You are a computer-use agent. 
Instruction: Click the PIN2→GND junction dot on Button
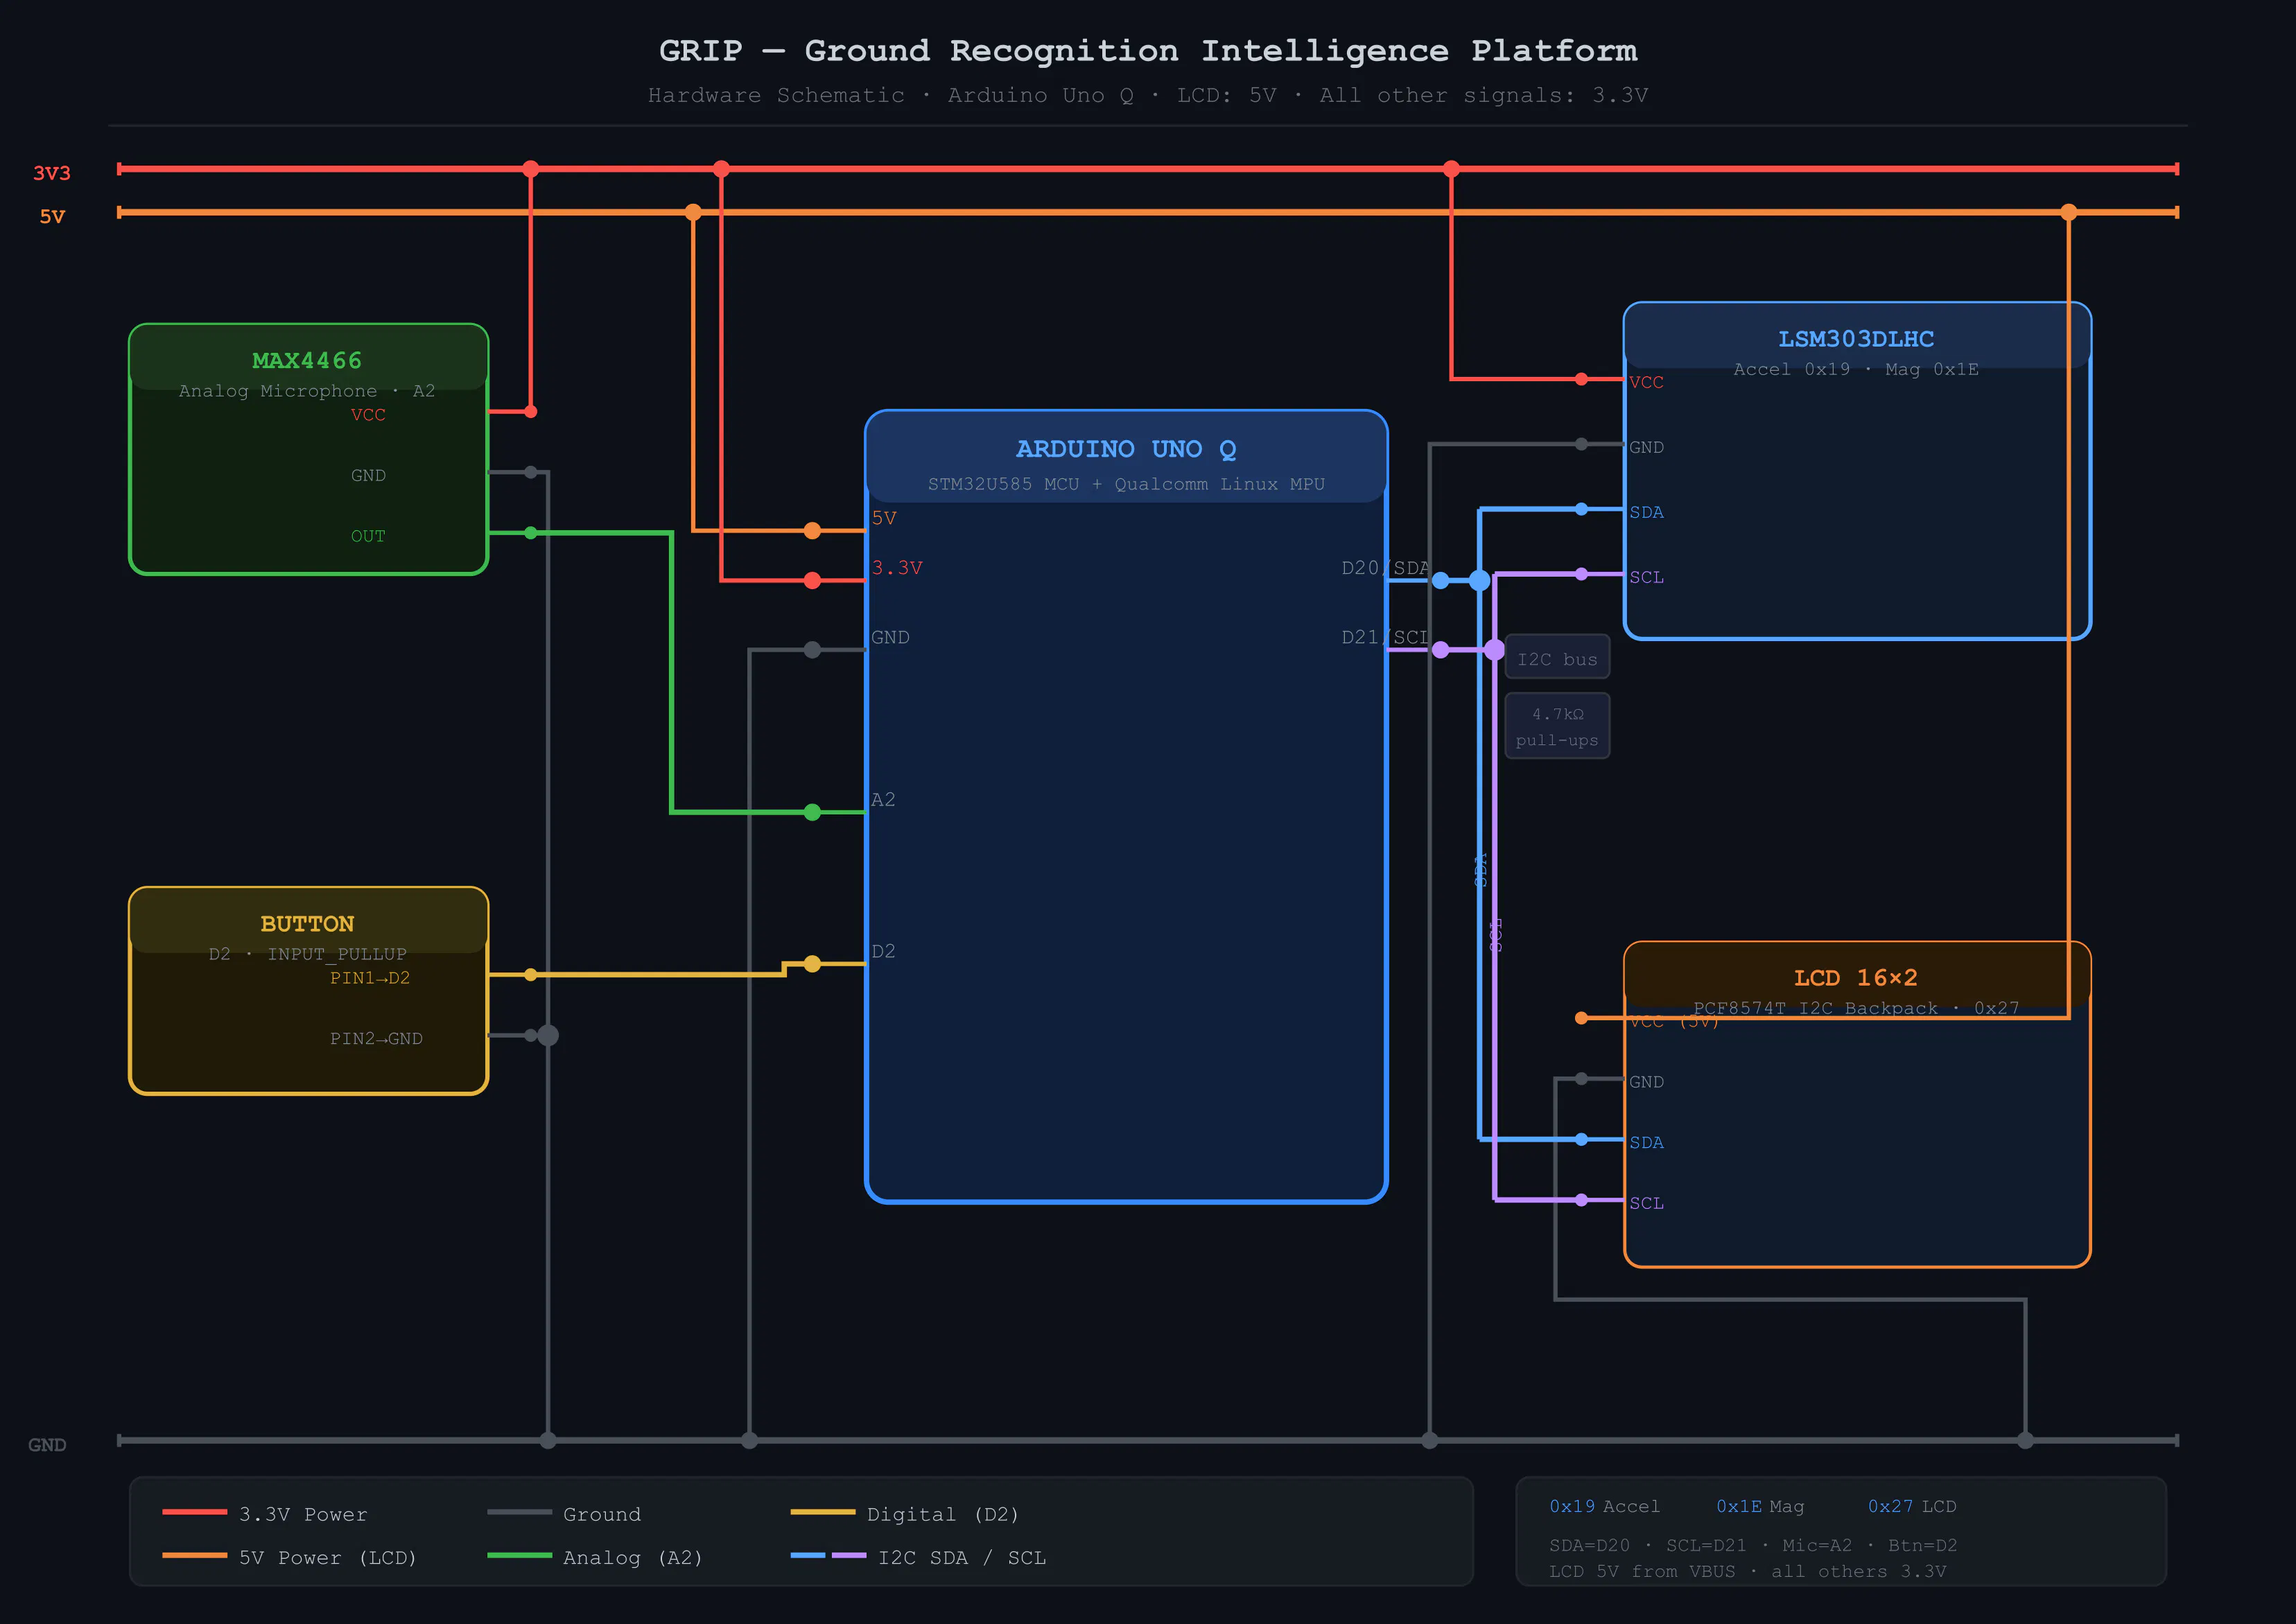(548, 1035)
